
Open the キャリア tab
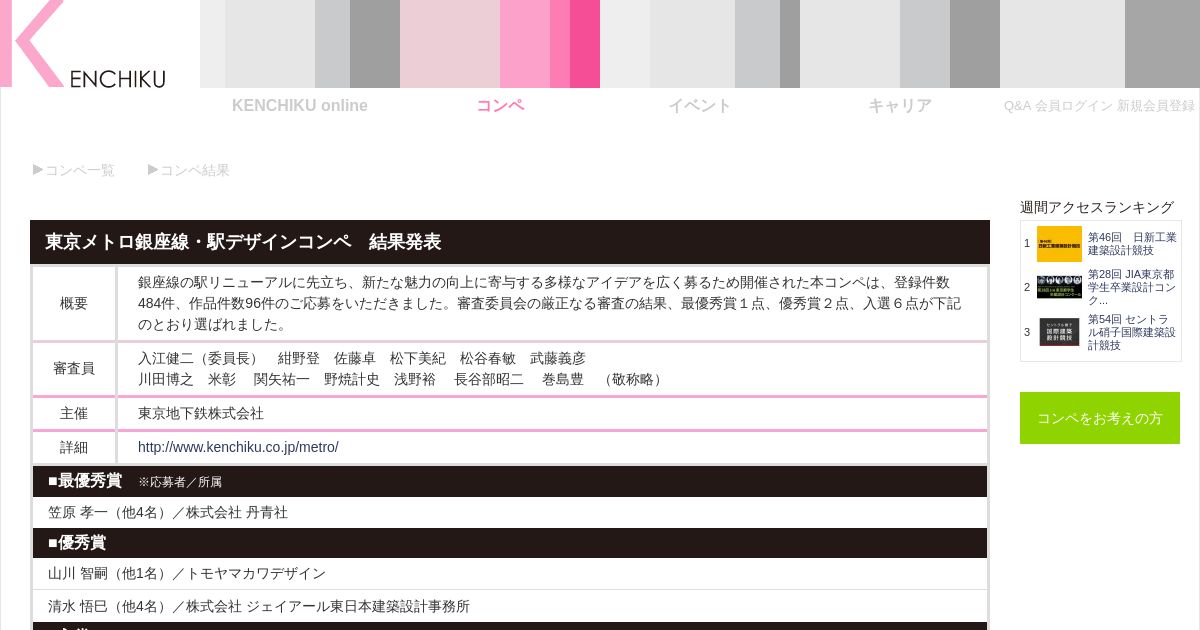coord(900,106)
